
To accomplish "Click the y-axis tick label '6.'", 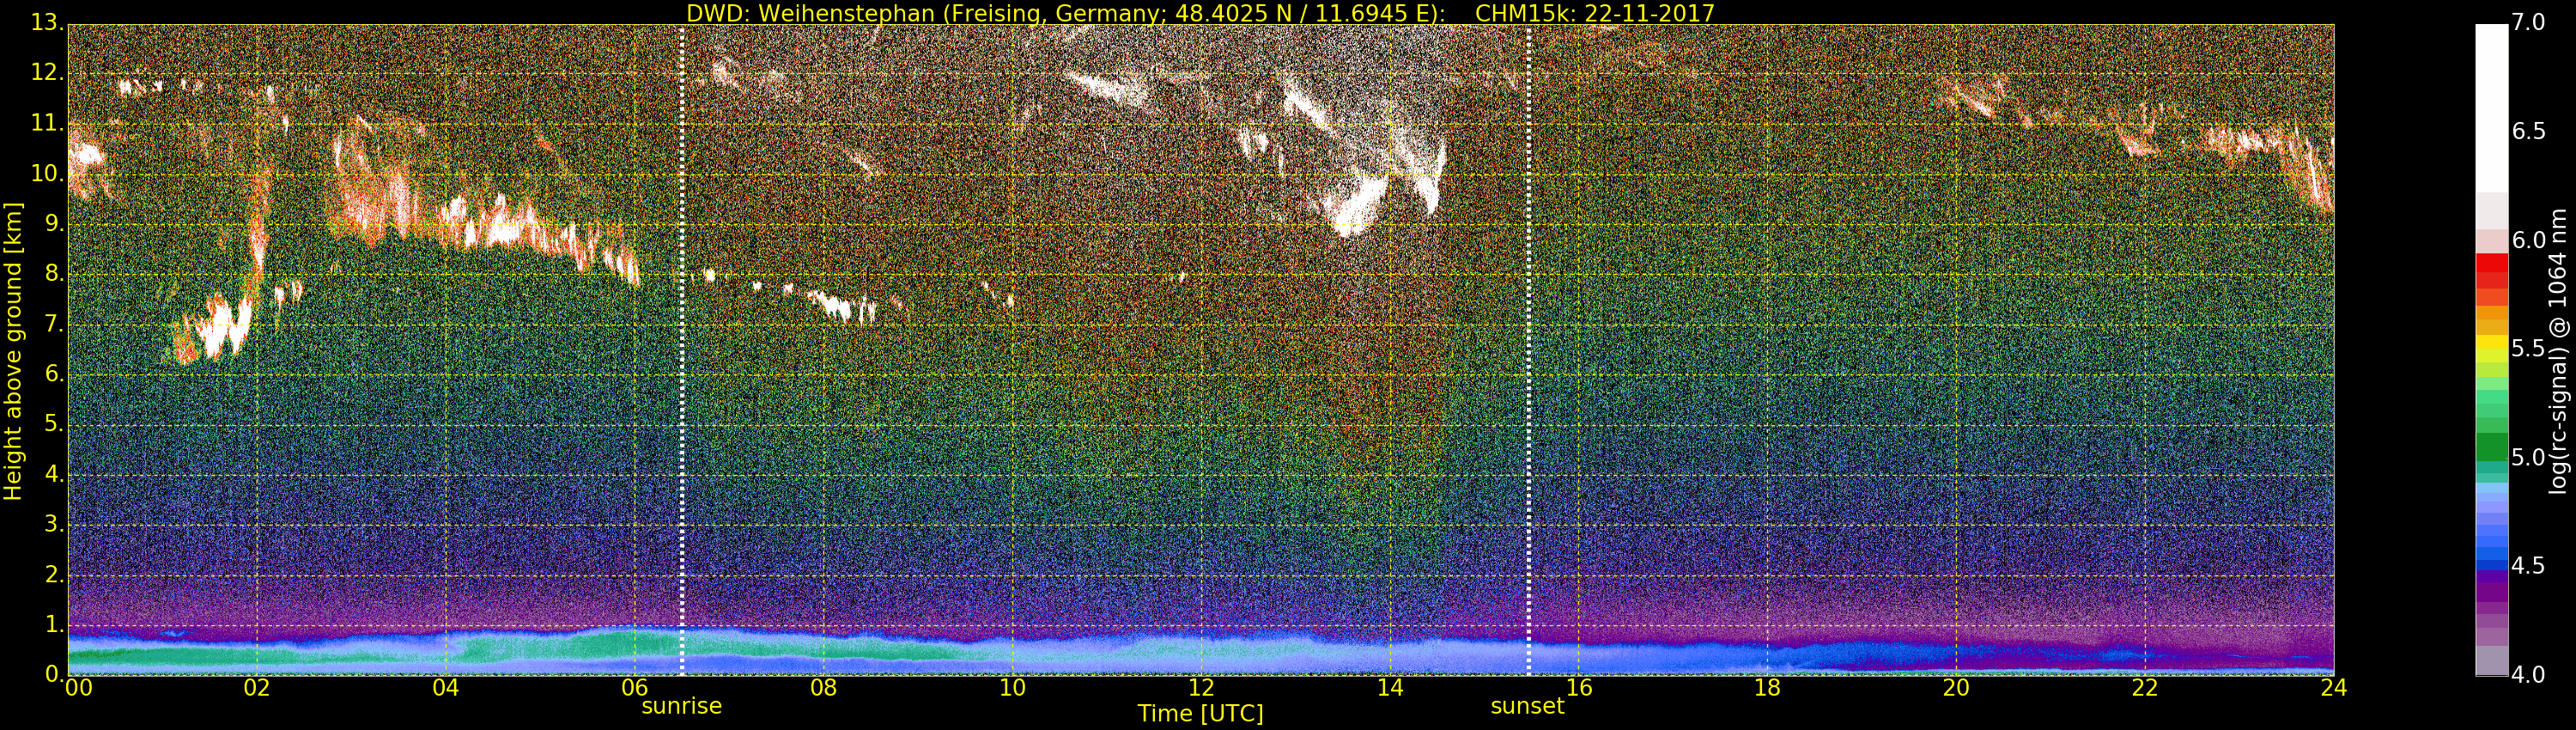I will [54, 374].
